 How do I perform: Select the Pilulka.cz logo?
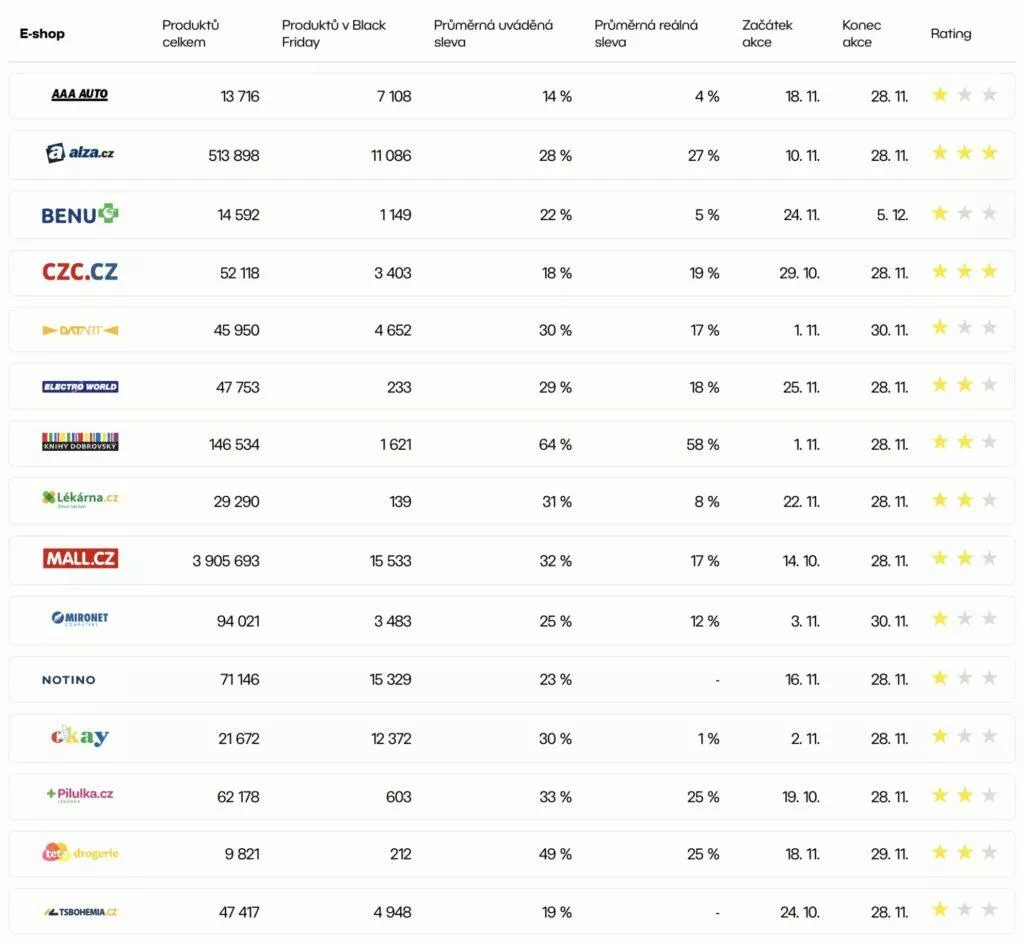[x=80, y=795]
